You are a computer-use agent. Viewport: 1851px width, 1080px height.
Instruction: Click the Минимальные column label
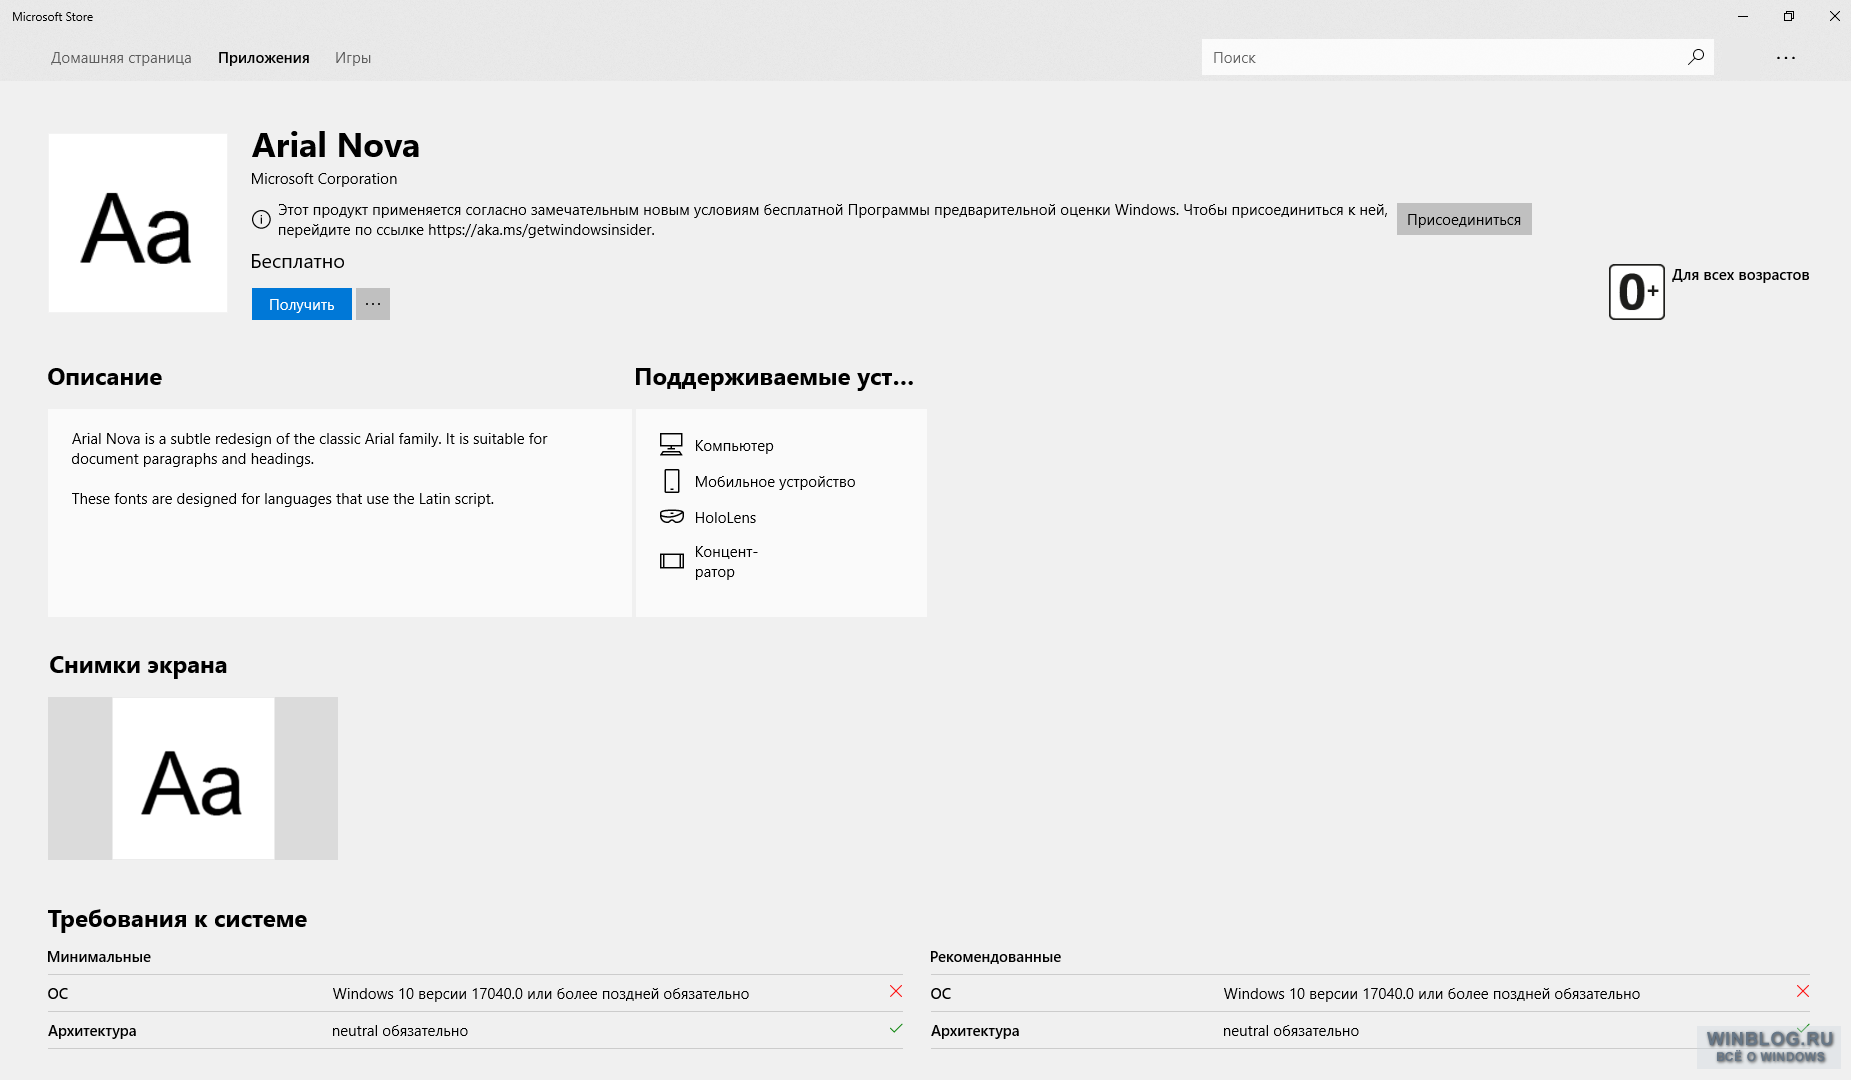[99, 957]
